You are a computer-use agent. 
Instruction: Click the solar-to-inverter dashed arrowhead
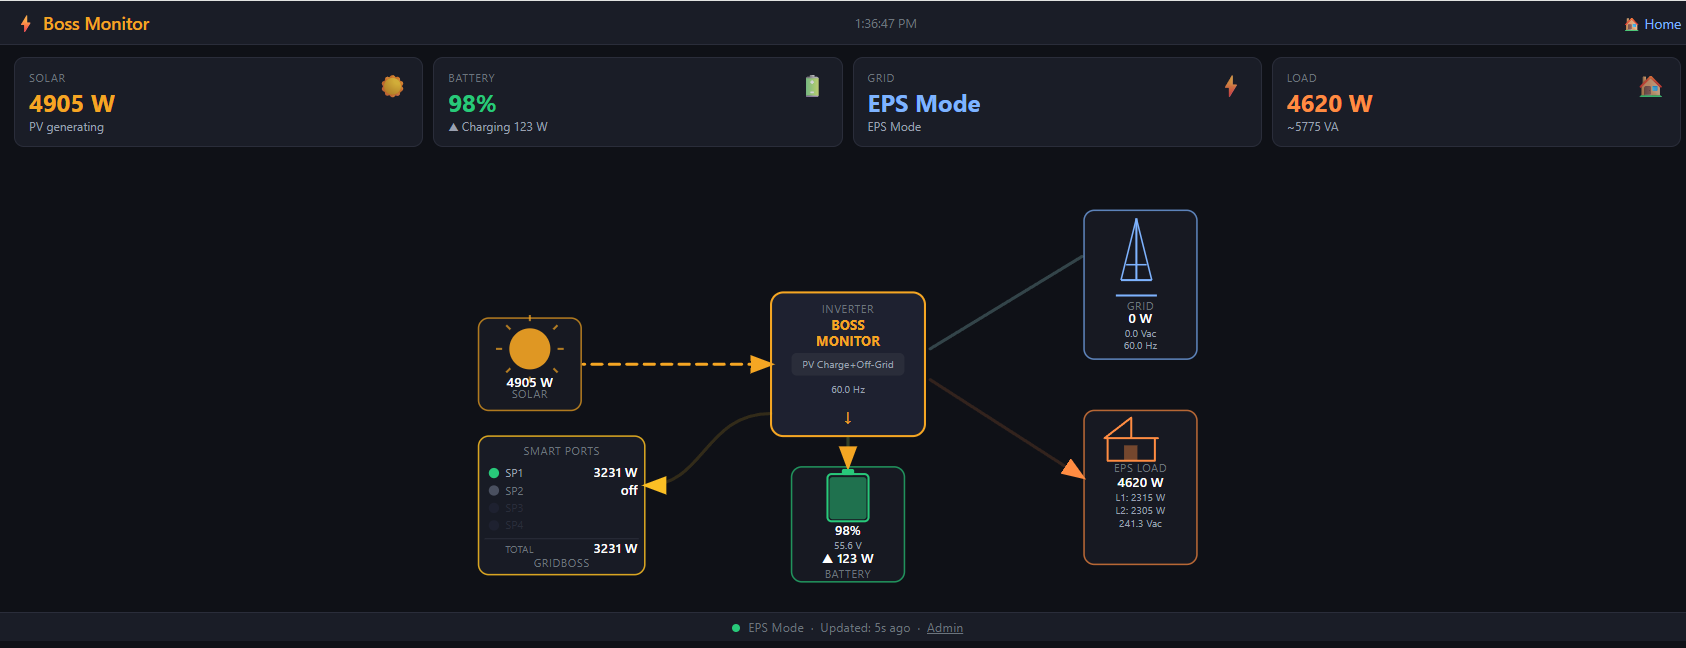pos(762,364)
